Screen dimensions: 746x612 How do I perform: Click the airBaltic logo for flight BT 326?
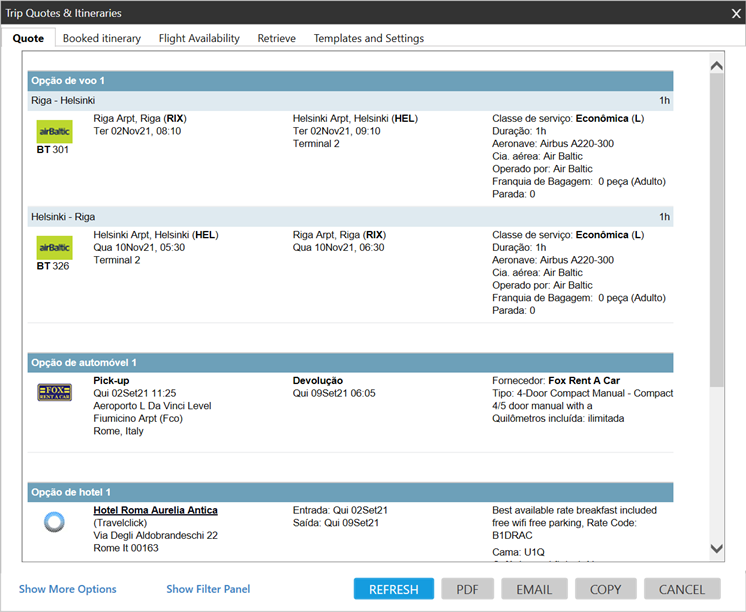click(x=54, y=248)
